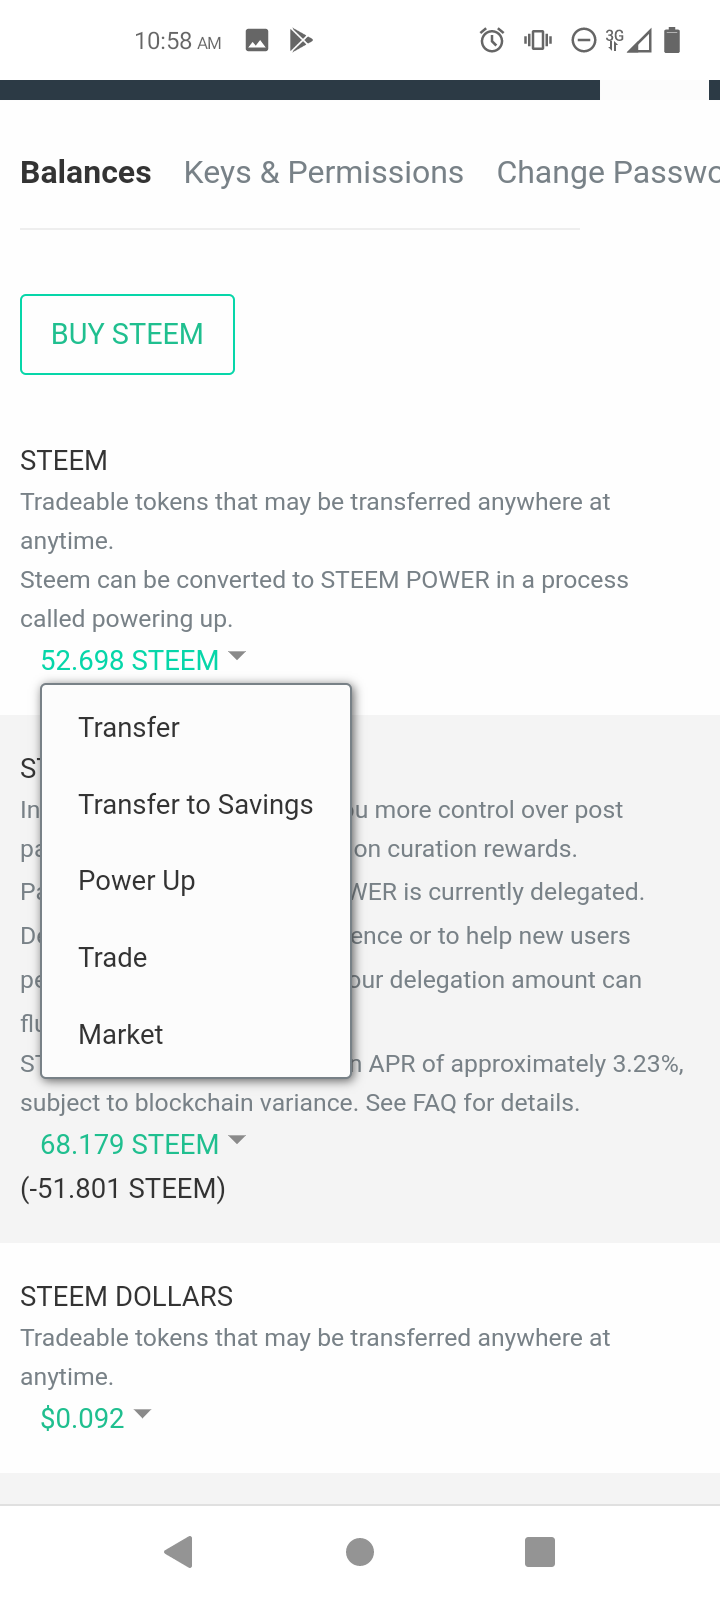
Task: Choose Transfer to Savings option
Action: point(196,804)
